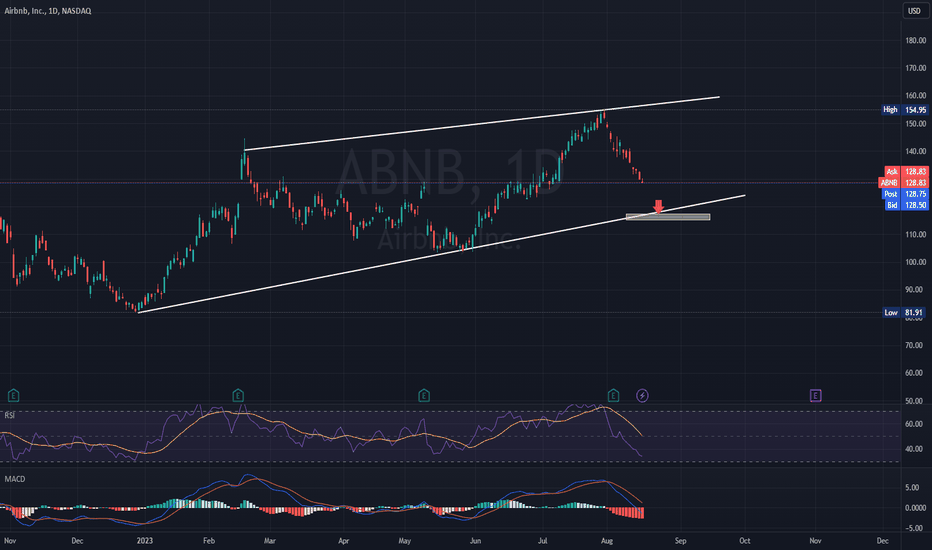Click the green earnings marker in mid-February

tap(238, 395)
